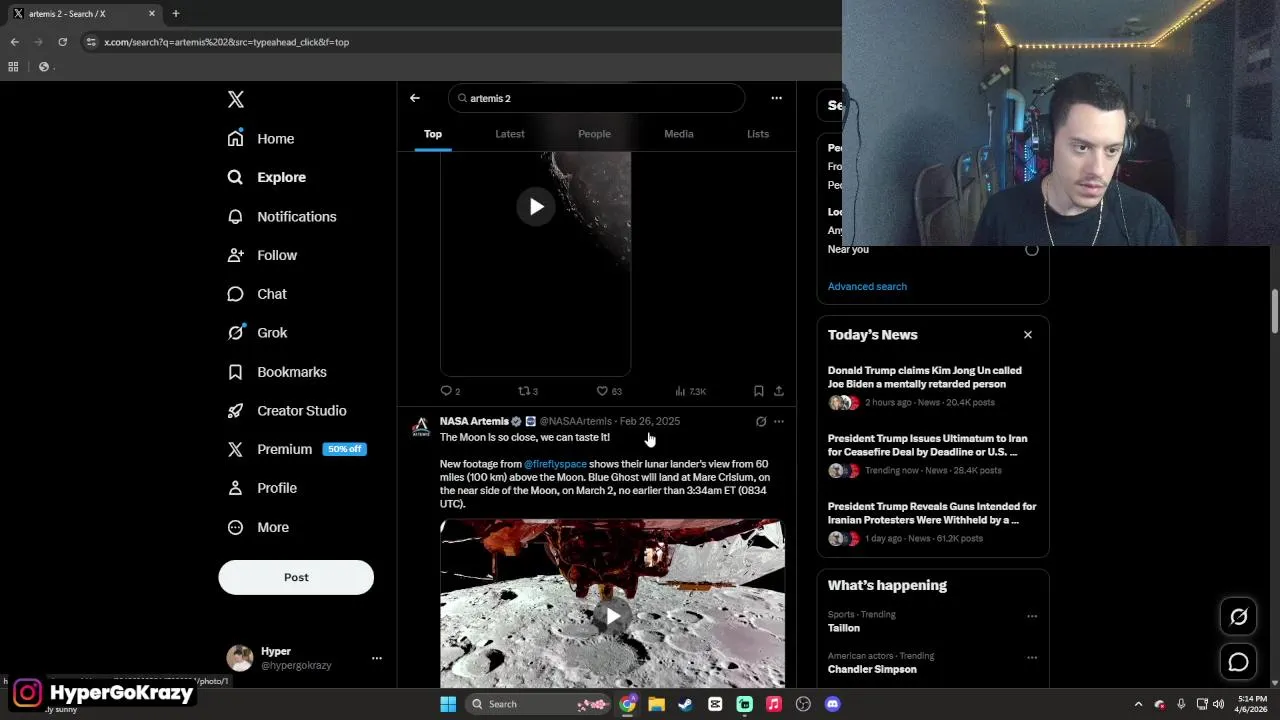Share the top moon video post
Viewport: 1280px width, 720px height.
coord(779,391)
